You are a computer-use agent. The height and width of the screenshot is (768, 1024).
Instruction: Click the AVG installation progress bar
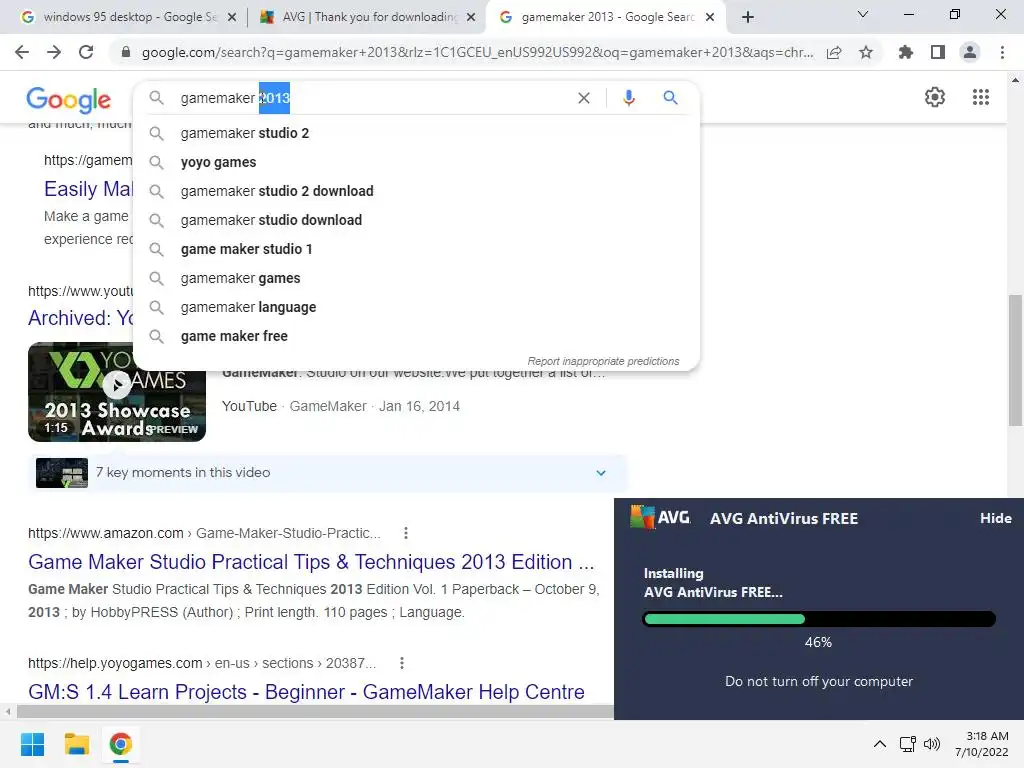click(819, 618)
